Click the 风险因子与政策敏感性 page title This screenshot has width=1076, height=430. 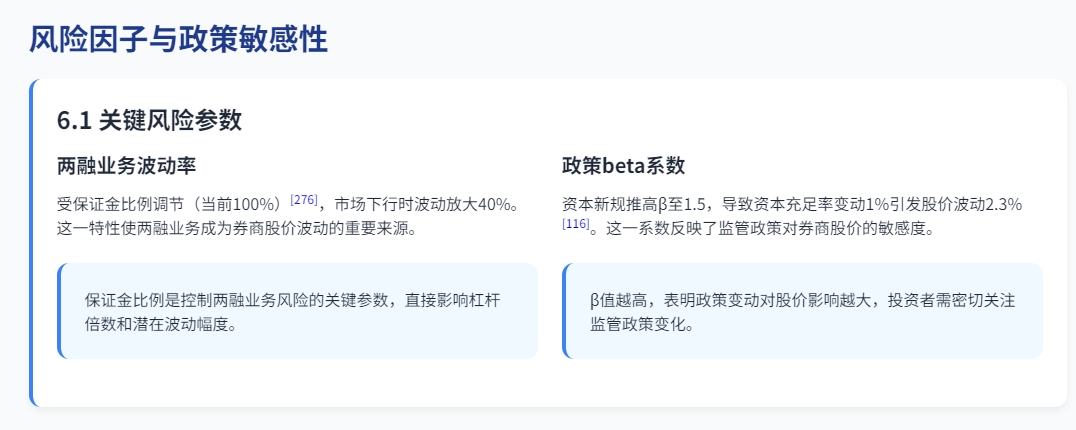(x=178, y=40)
